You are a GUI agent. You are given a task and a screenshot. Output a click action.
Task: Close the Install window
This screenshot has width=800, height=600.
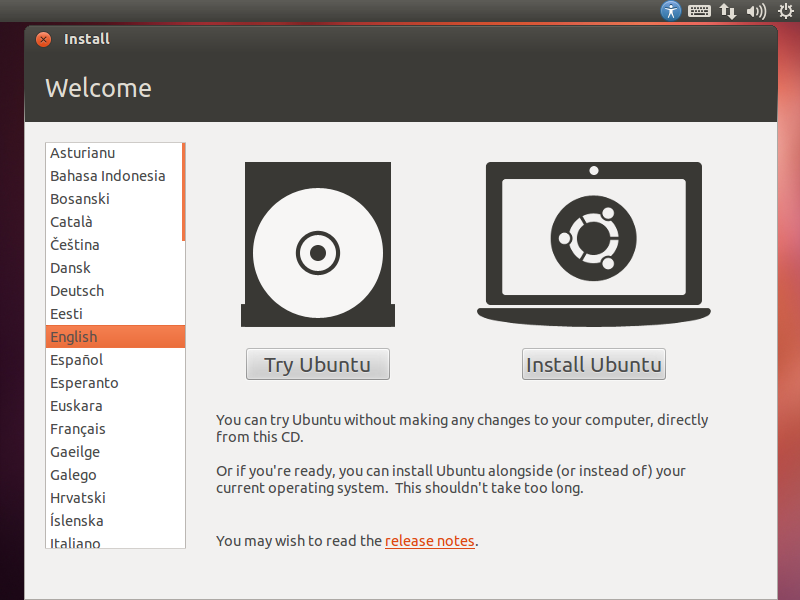[x=43, y=39]
